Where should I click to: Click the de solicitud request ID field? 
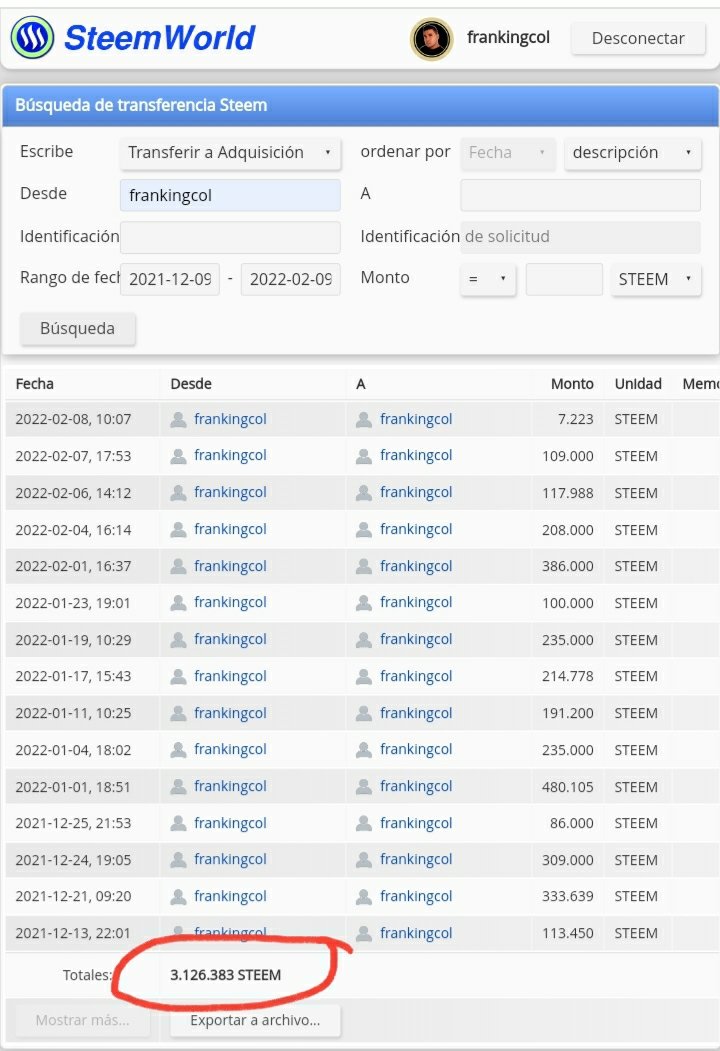point(581,237)
